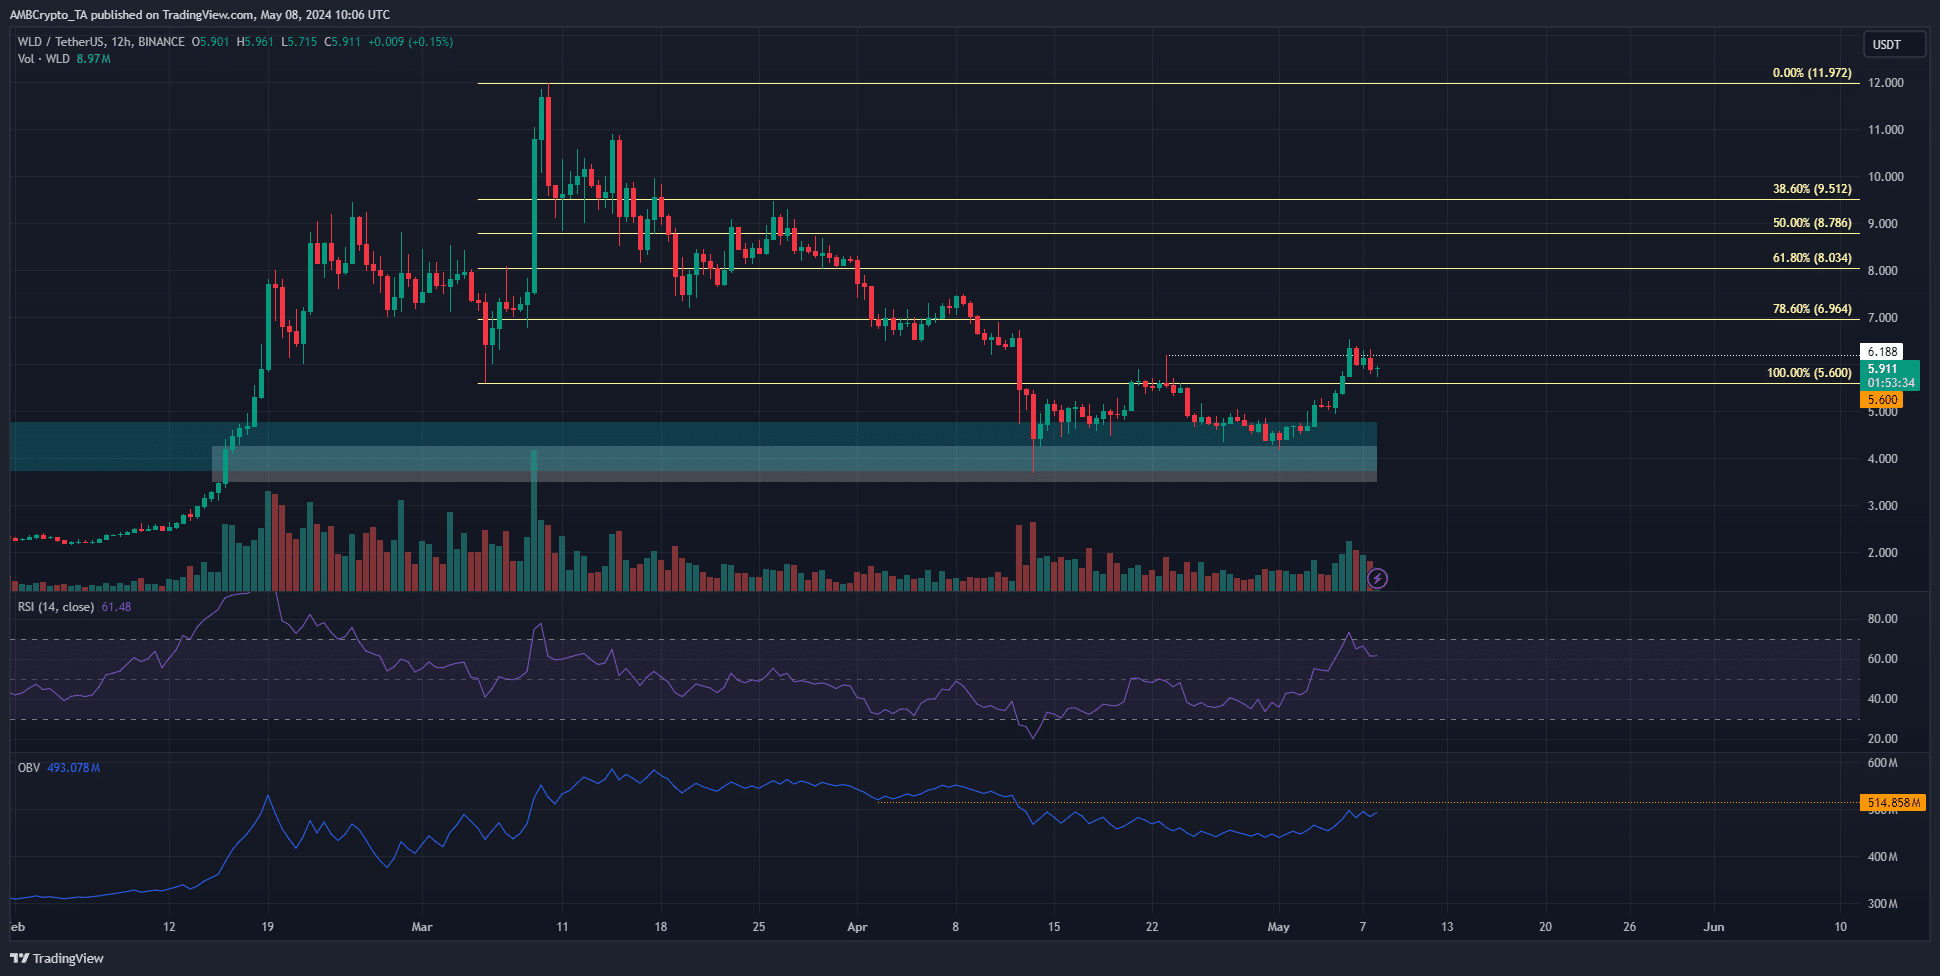Click the 12.000 price axis label
This screenshot has width=1940, height=976.
click(x=1886, y=83)
